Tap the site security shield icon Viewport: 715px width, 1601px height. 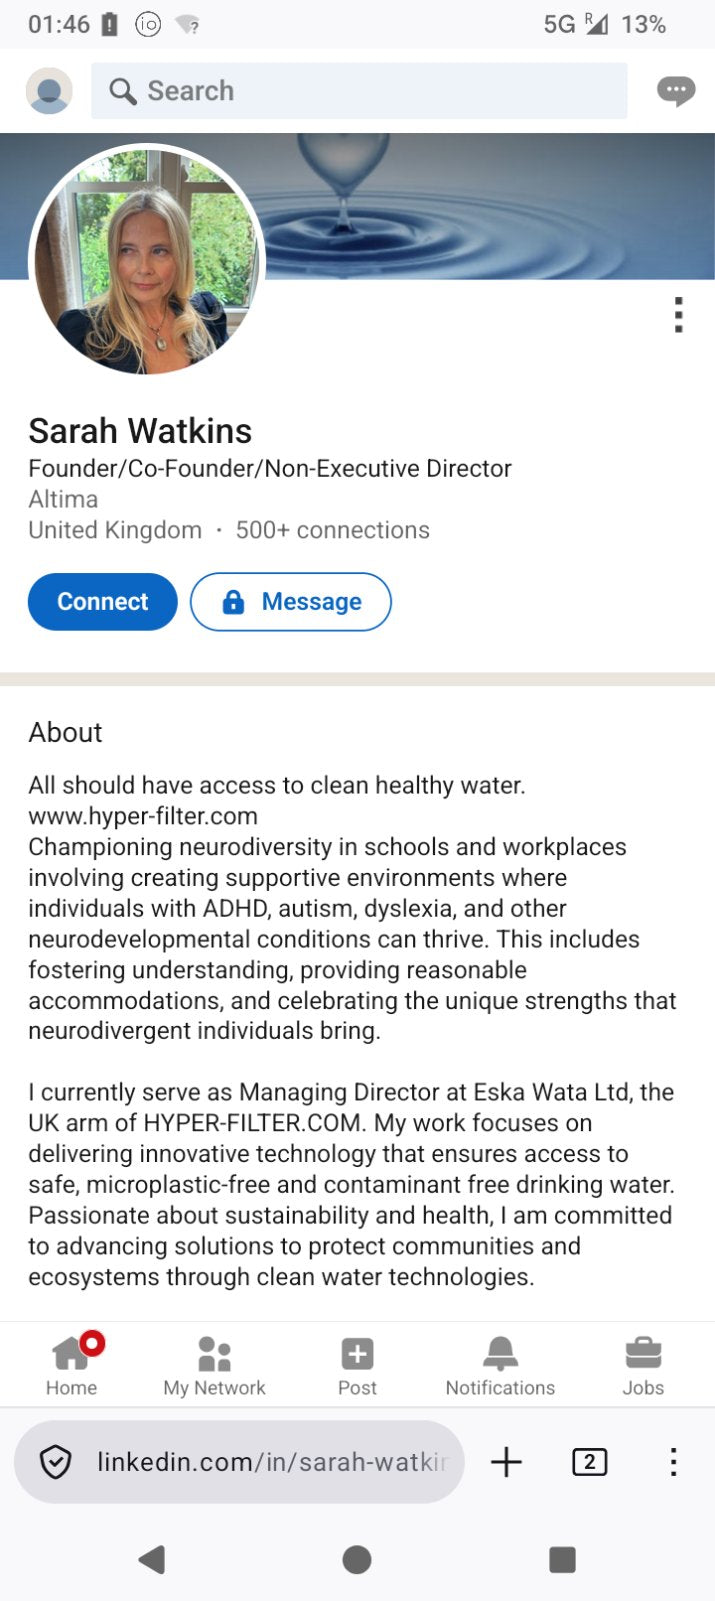(55, 1462)
